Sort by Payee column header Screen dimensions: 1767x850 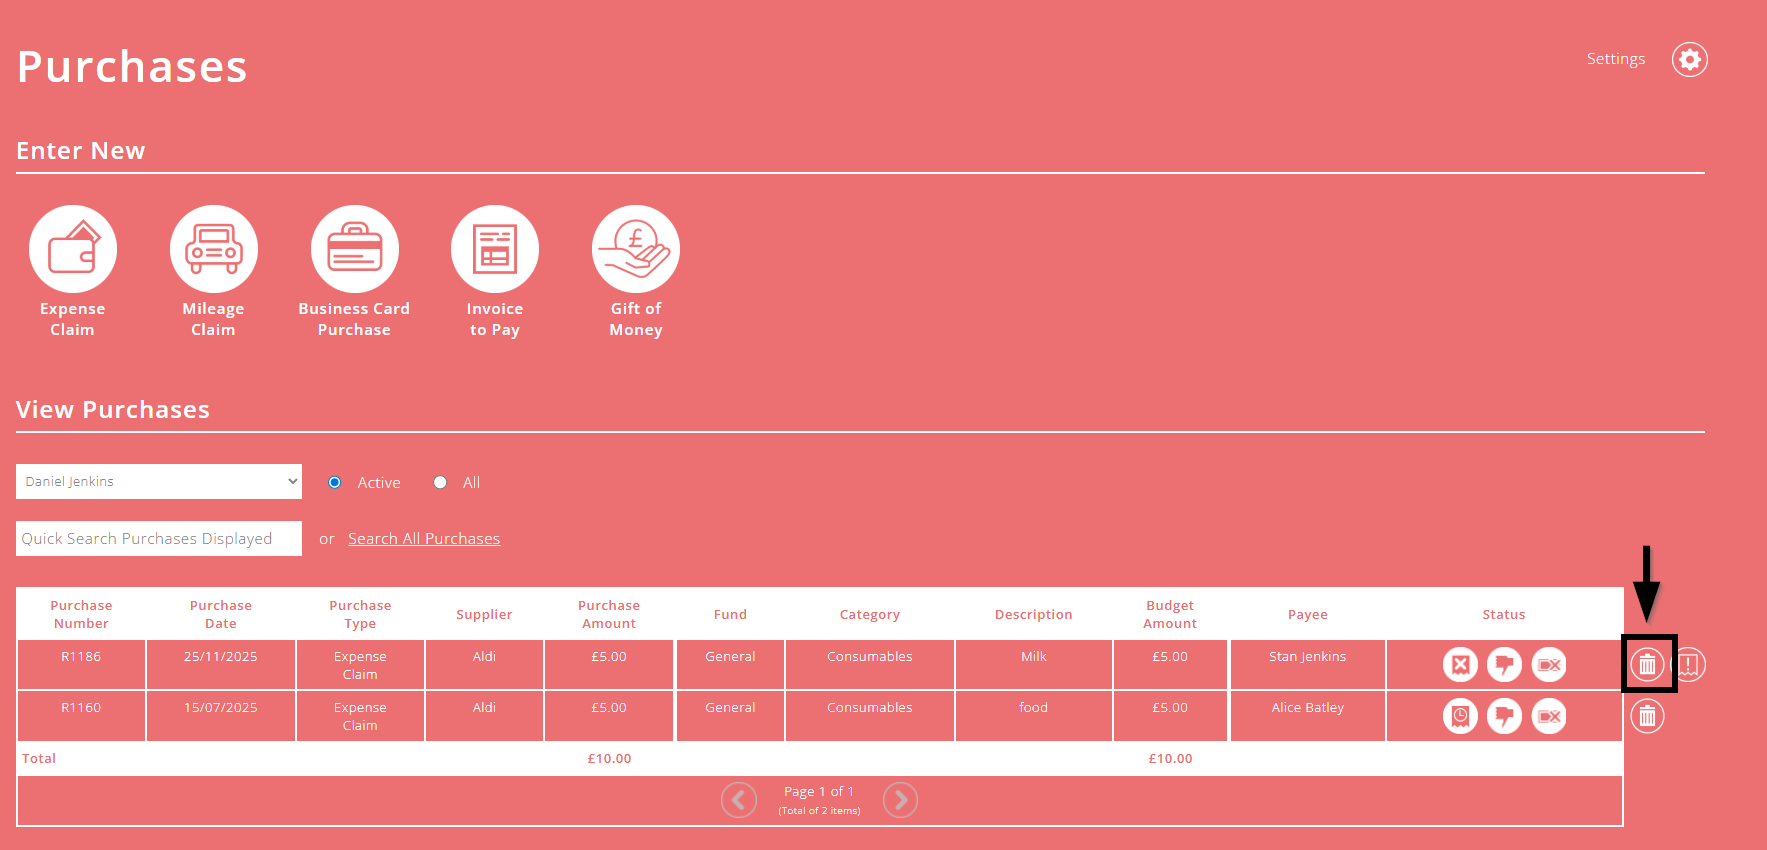1308,614
